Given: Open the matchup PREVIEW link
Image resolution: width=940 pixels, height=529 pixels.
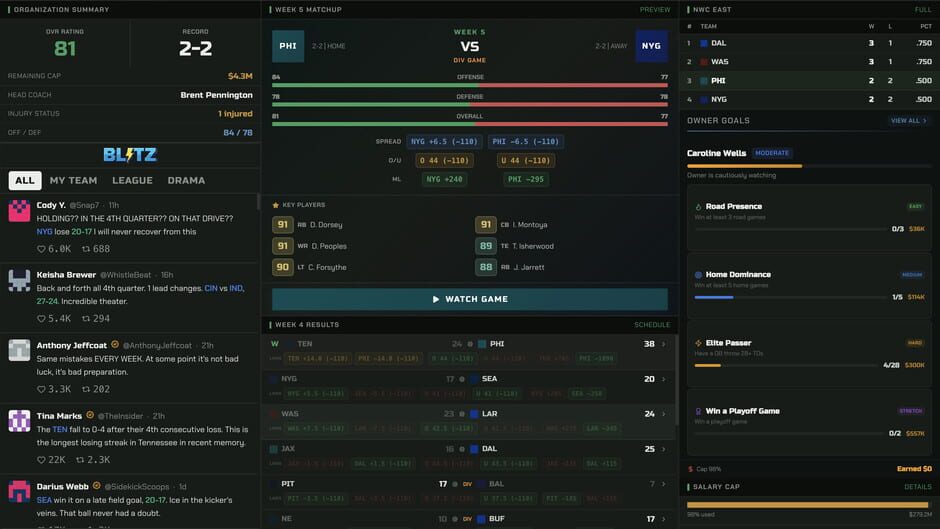Looking at the screenshot, I should pyautogui.click(x=655, y=10).
